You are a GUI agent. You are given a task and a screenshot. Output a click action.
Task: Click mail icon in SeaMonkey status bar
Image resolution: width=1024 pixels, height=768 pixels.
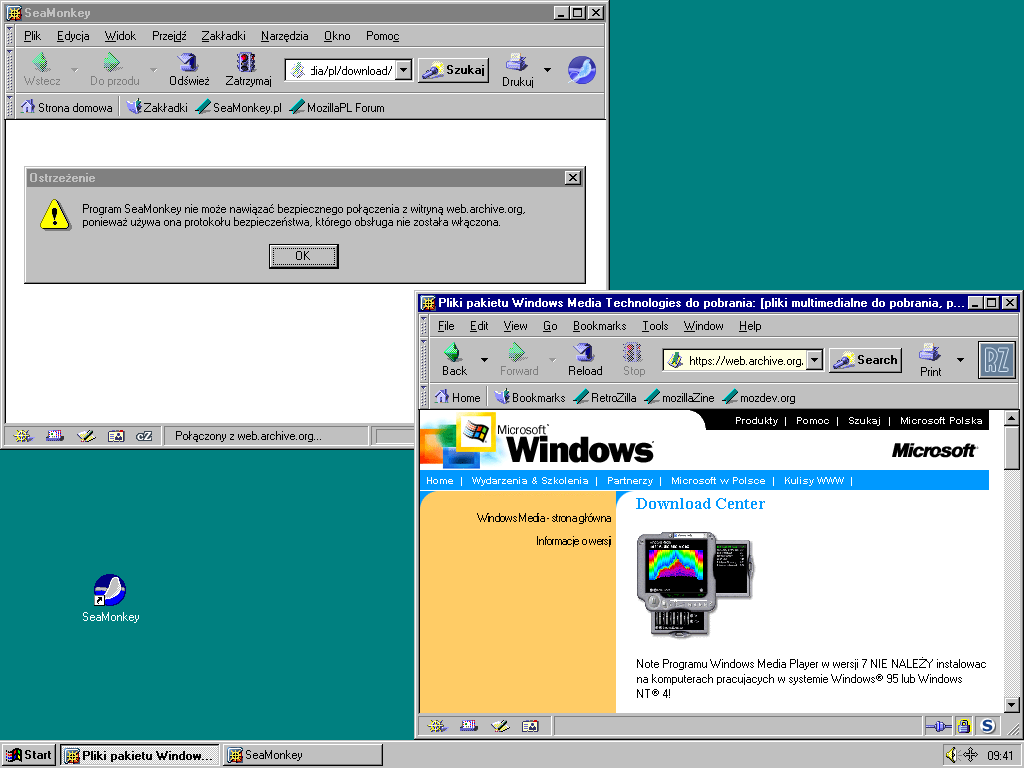point(54,436)
